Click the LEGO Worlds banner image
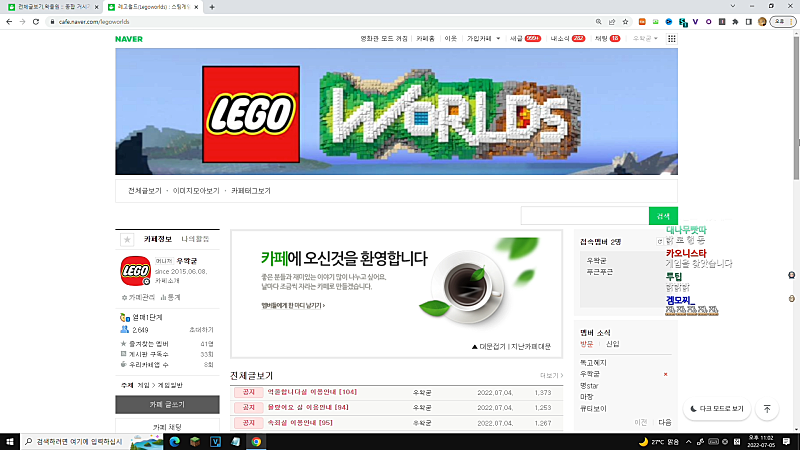Image resolution: width=800 pixels, height=450 pixels. pos(396,112)
